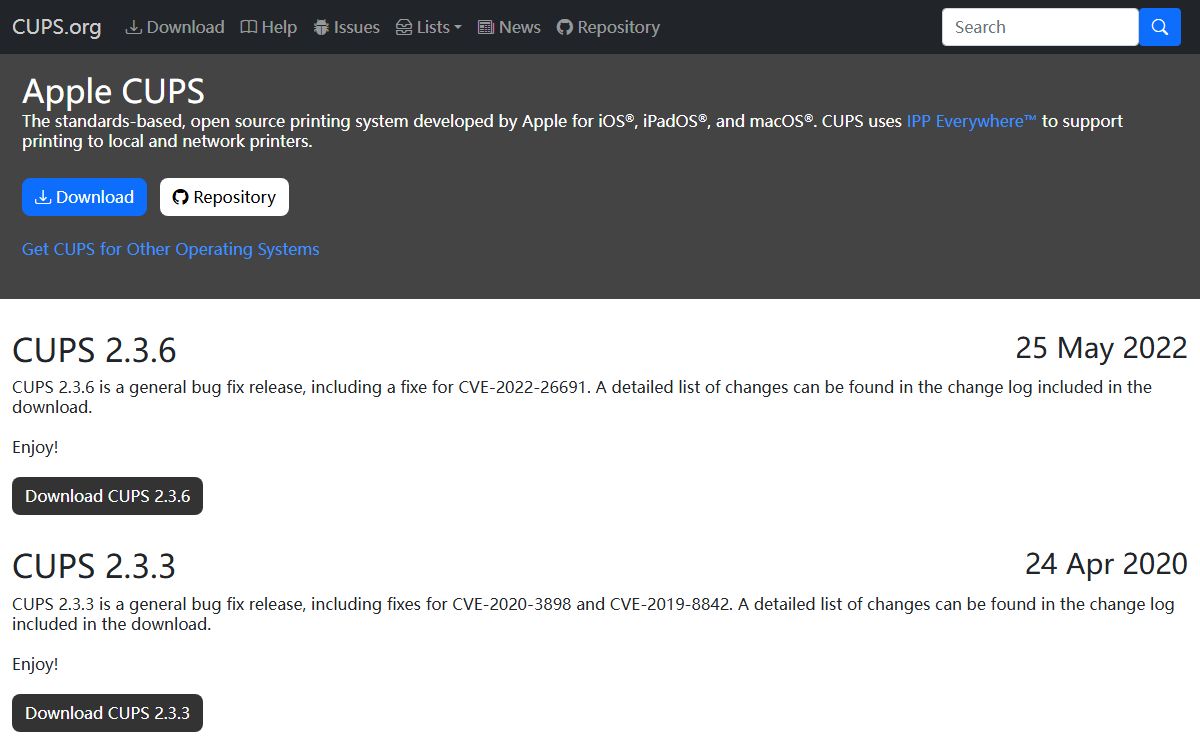Click the Issues bug icon
Image resolution: width=1200 pixels, height=740 pixels.
(321, 27)
